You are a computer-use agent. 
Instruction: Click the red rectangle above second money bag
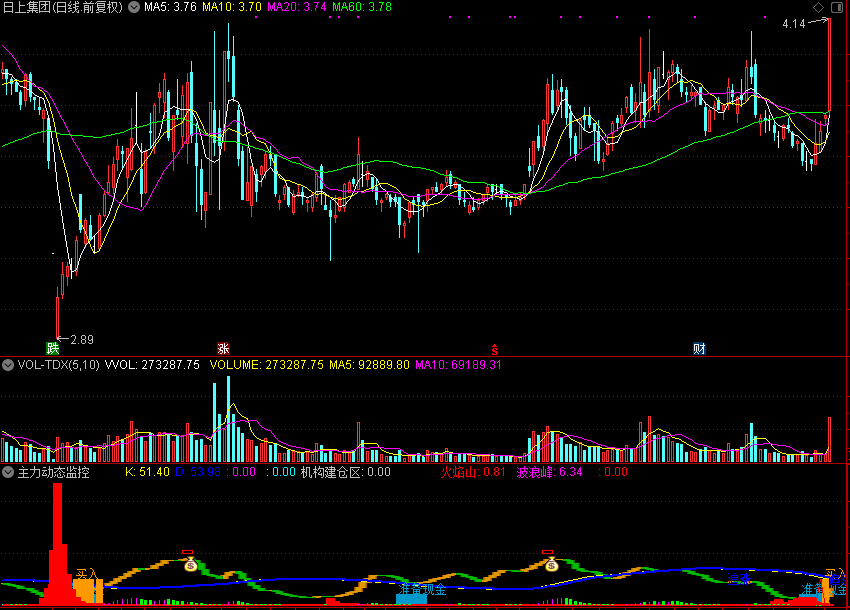click(548, 553)
